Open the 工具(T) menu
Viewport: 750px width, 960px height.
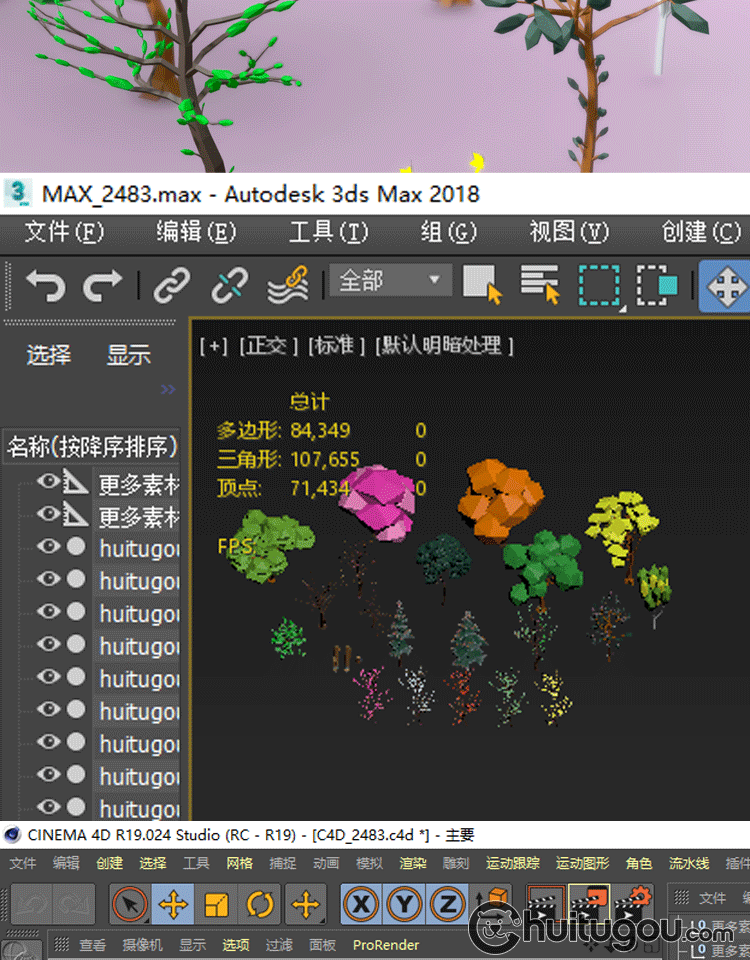point(329,233)
